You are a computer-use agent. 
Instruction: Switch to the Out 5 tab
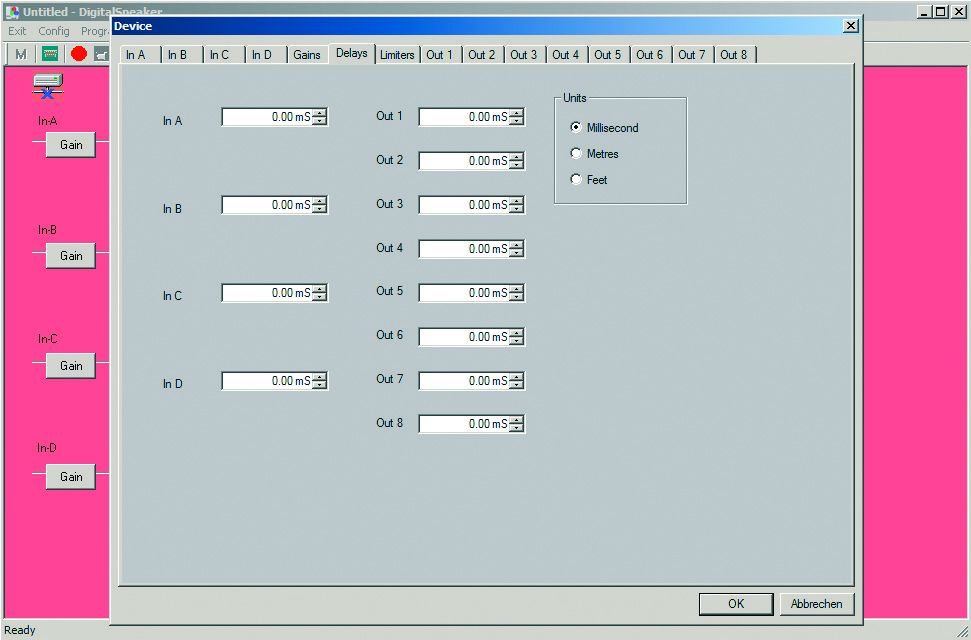608,55
